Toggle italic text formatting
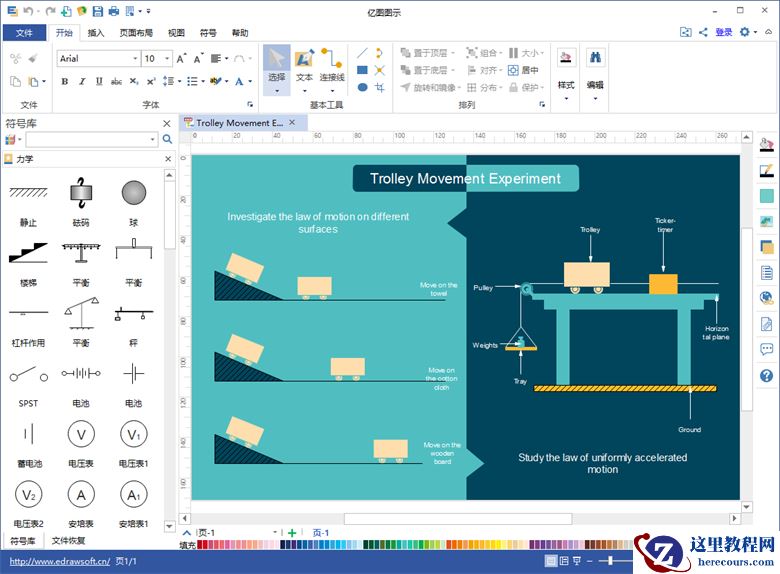 [x=82, y=81]
